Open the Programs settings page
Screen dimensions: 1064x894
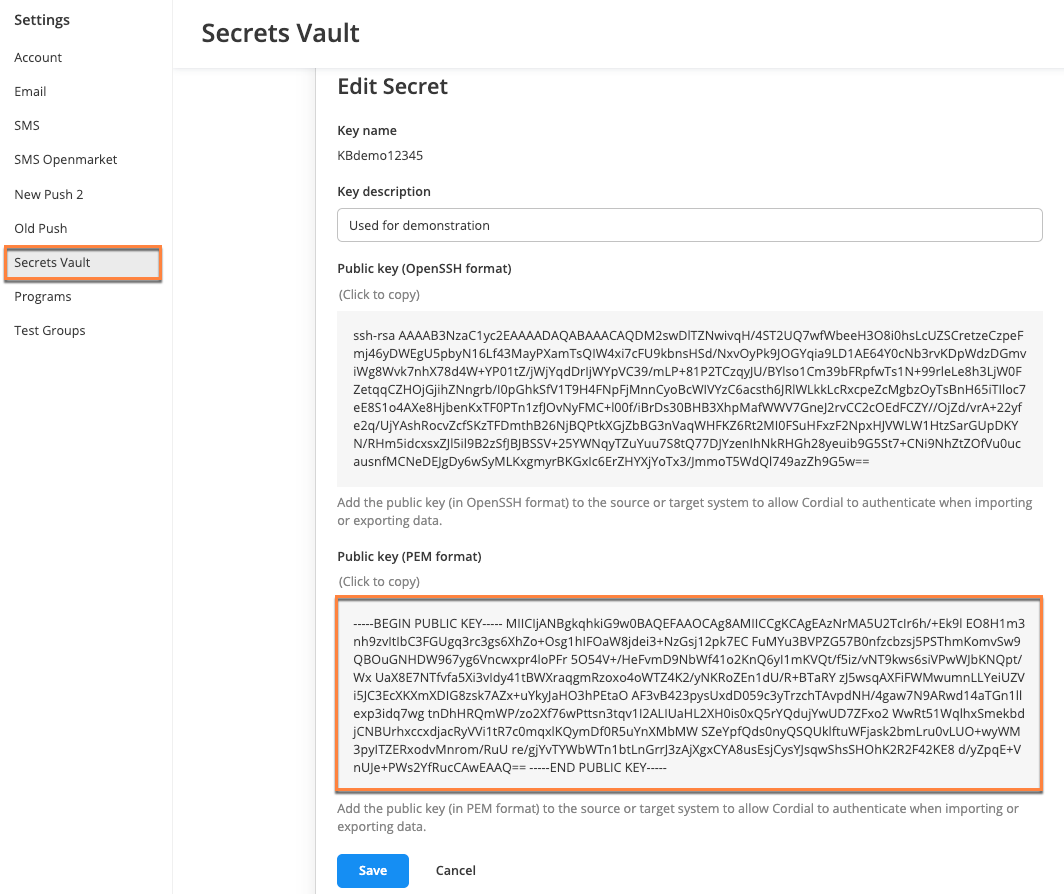tap(43, 297)
